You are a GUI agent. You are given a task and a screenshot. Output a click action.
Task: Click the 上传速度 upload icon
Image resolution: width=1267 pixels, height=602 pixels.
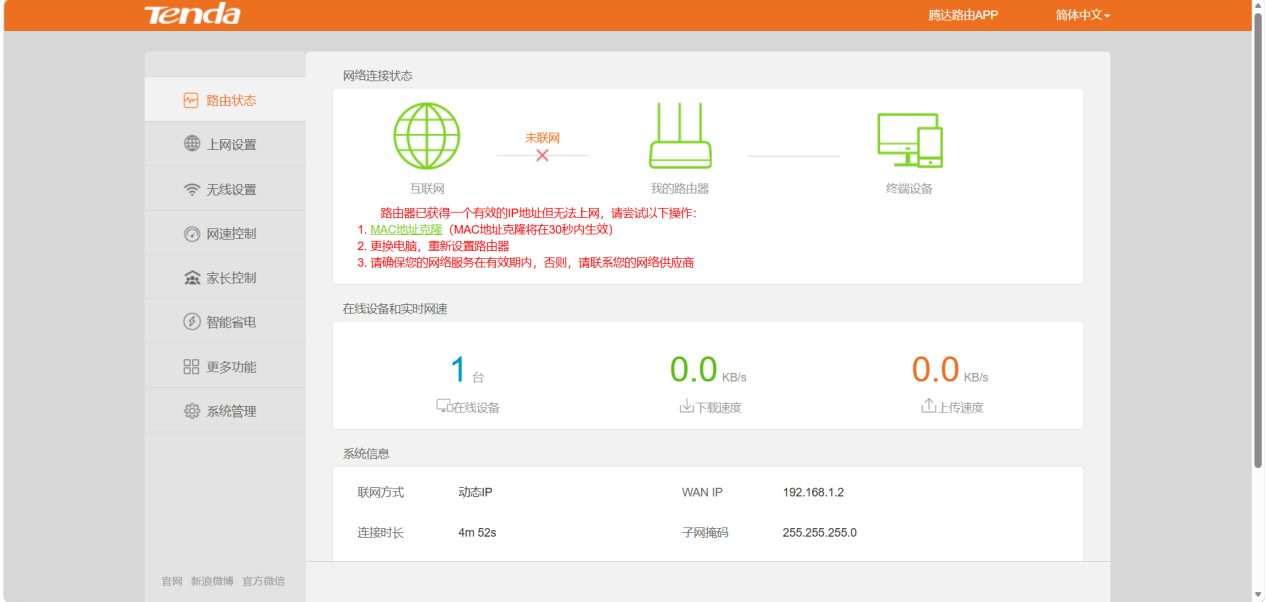929,406
